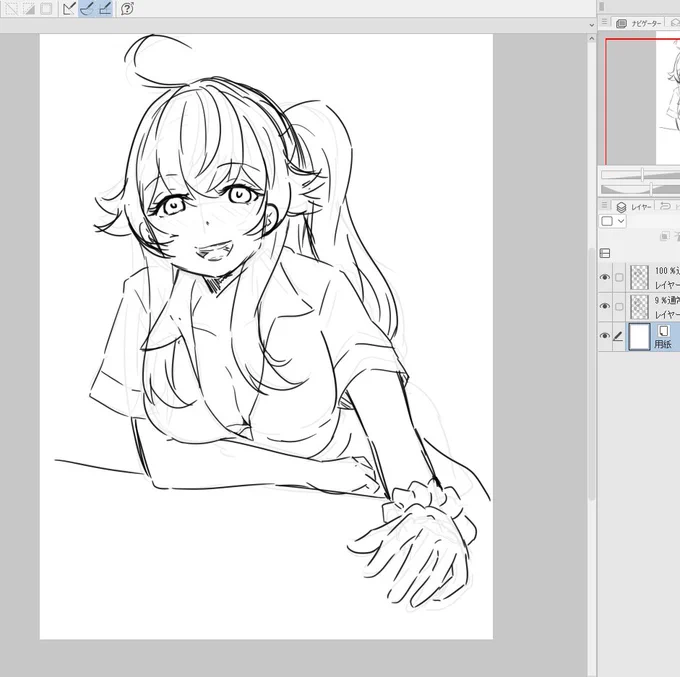680x677 pixels.
Task: Open the Layer panel menu
Action: tap(604, 205)
